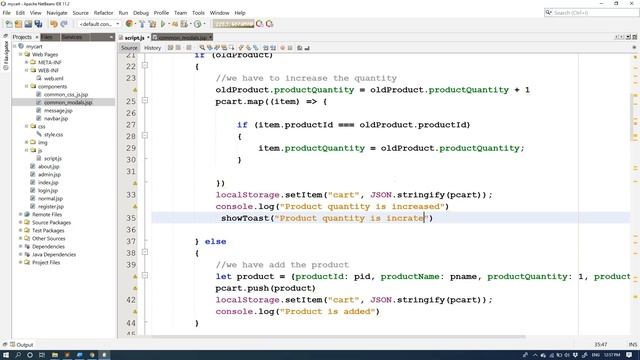
Task: Click warning icon beside line 24
Action: point(135,90)
